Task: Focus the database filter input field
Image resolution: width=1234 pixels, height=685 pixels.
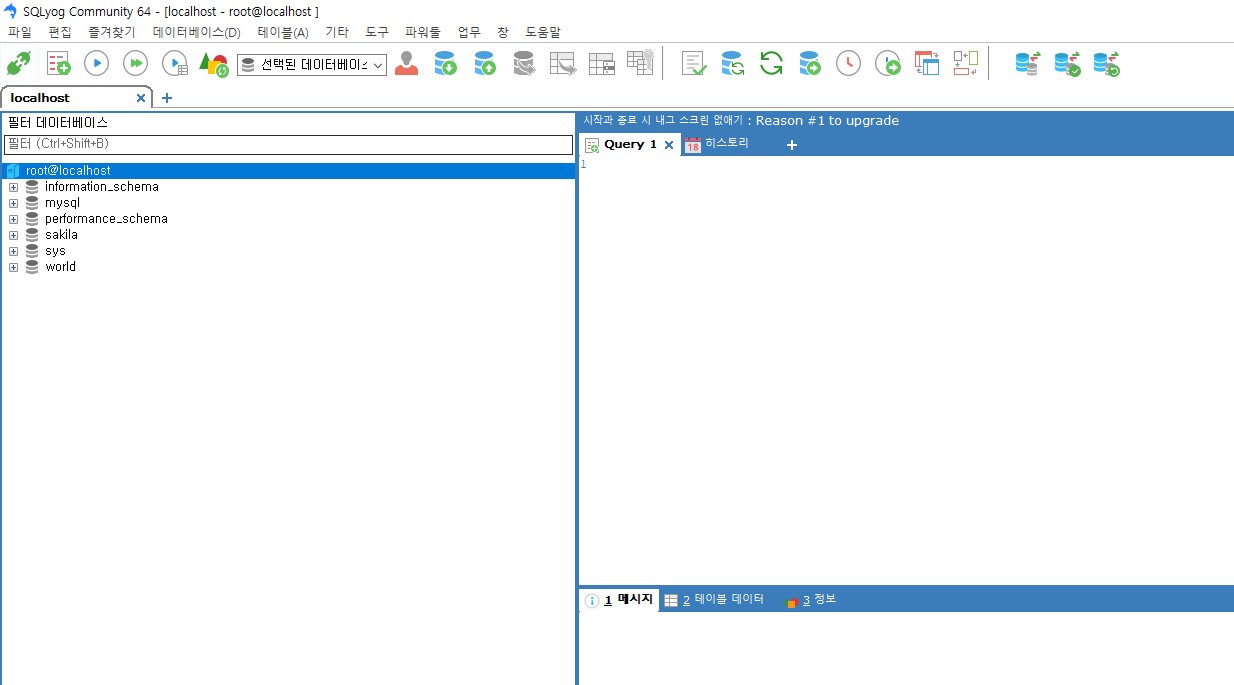Action: click(x=288, y=144)
